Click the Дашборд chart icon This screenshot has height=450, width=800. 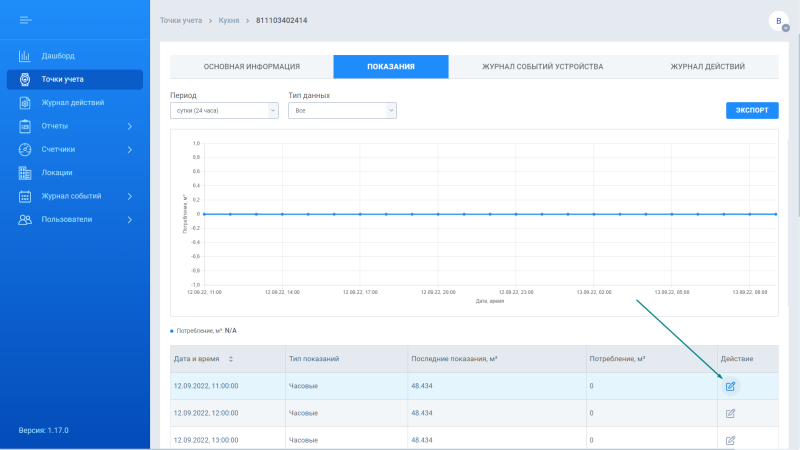(24, 56)
